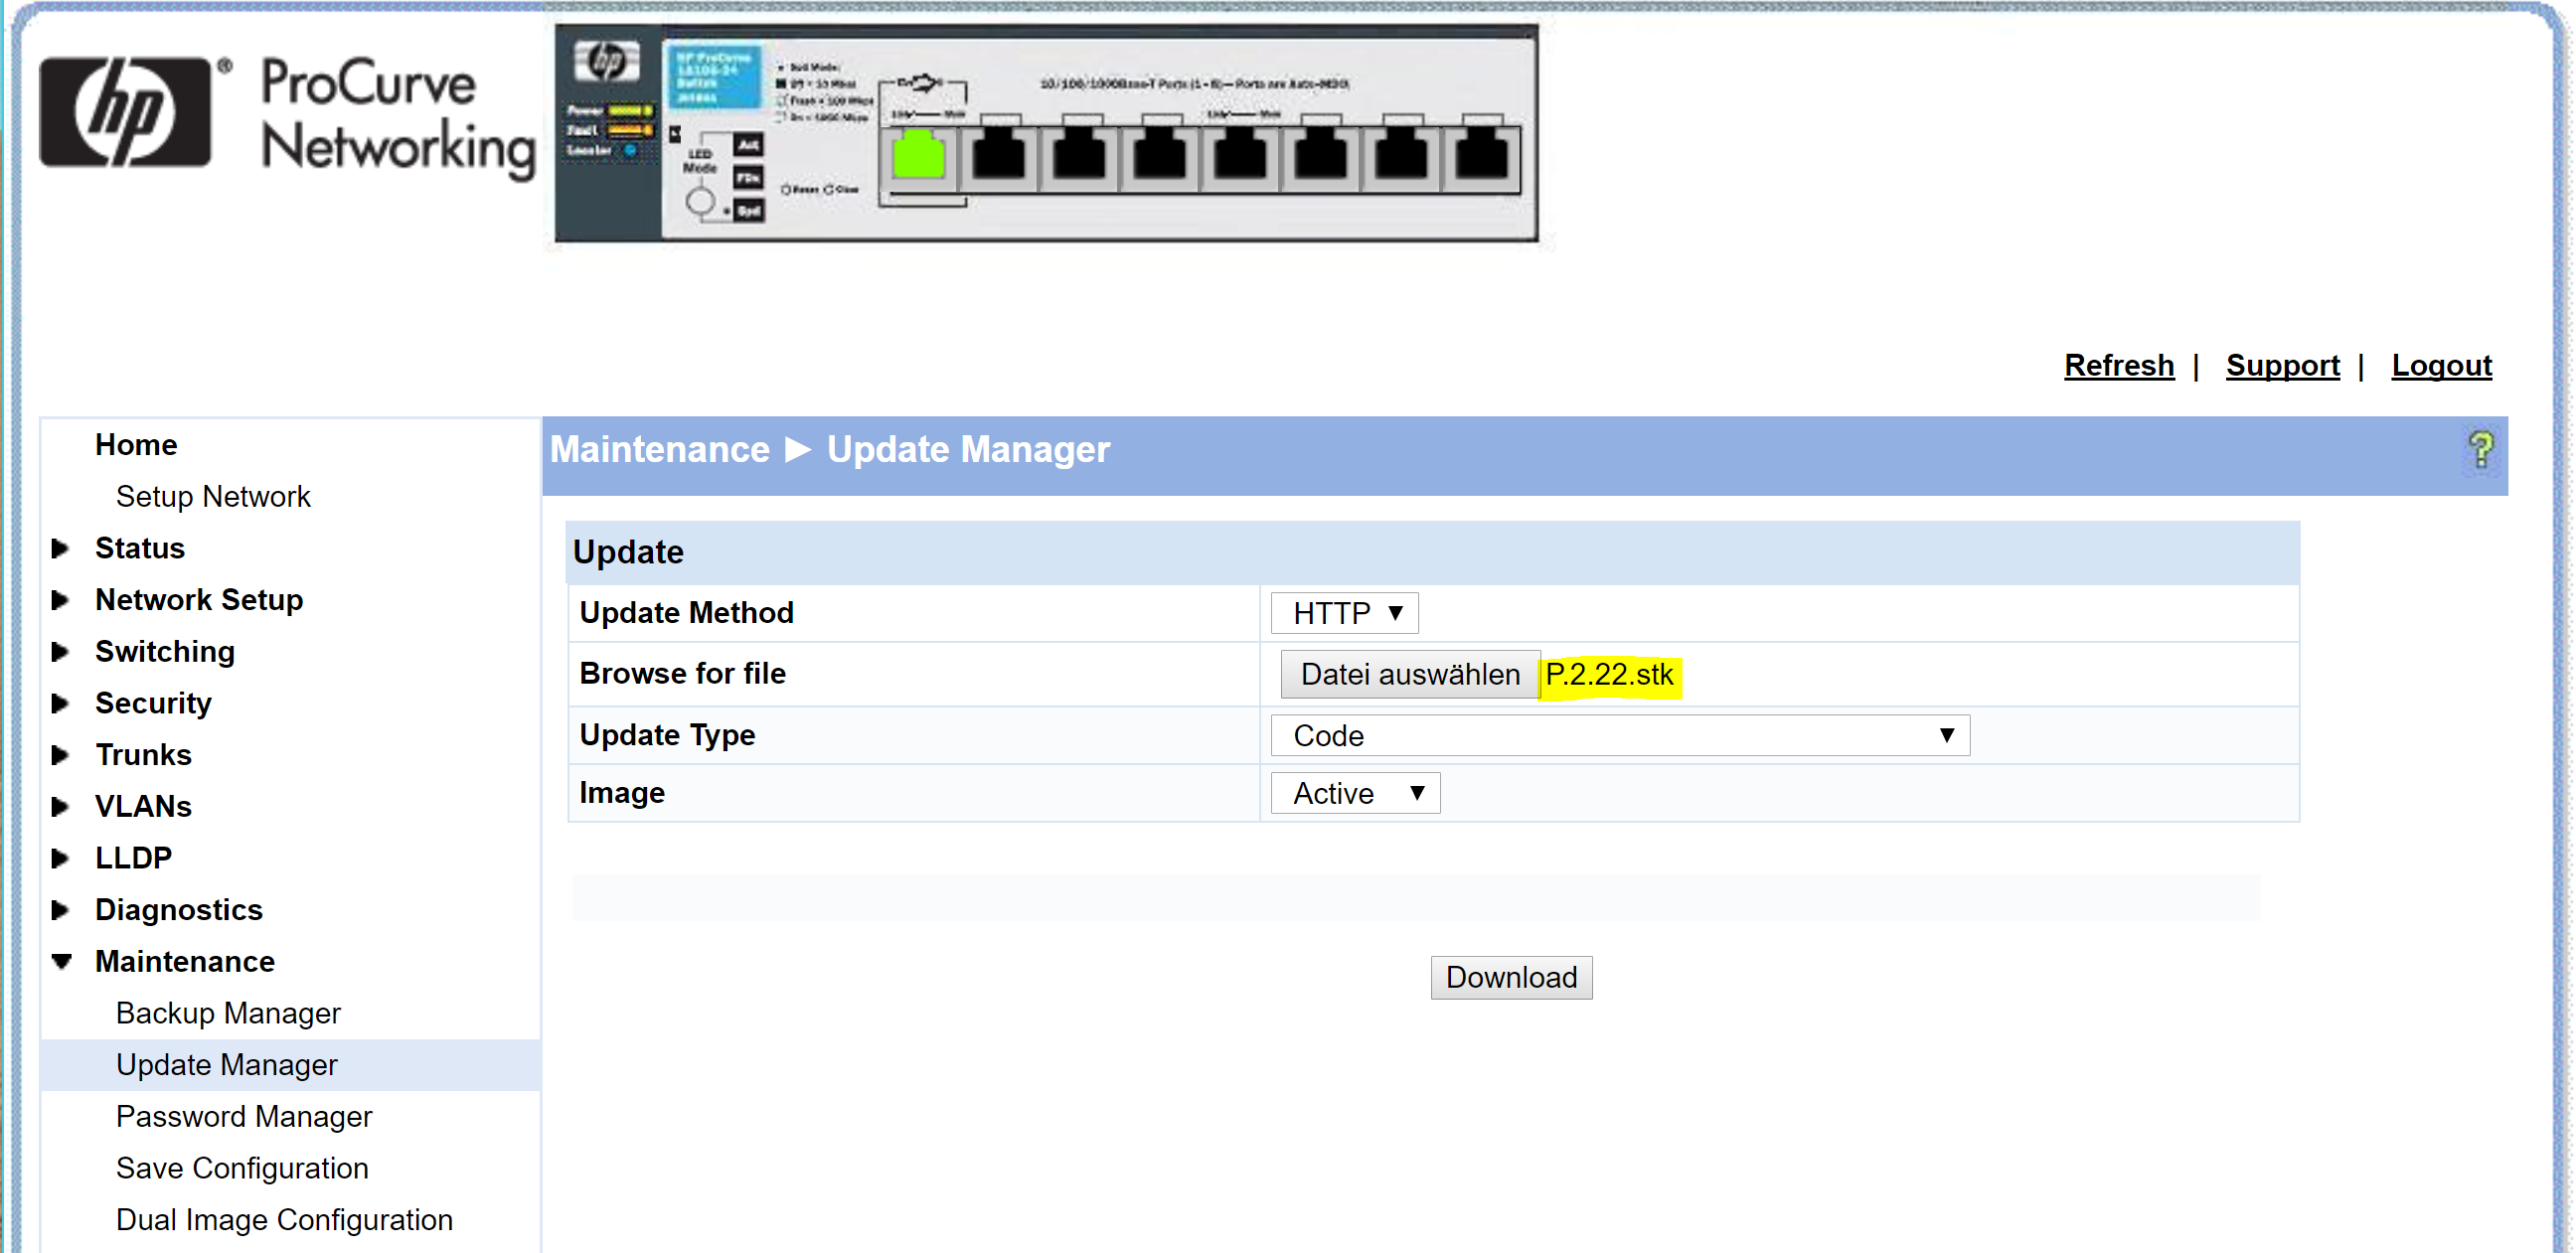Collapse the Maintenance section arrow

[62, 962]
